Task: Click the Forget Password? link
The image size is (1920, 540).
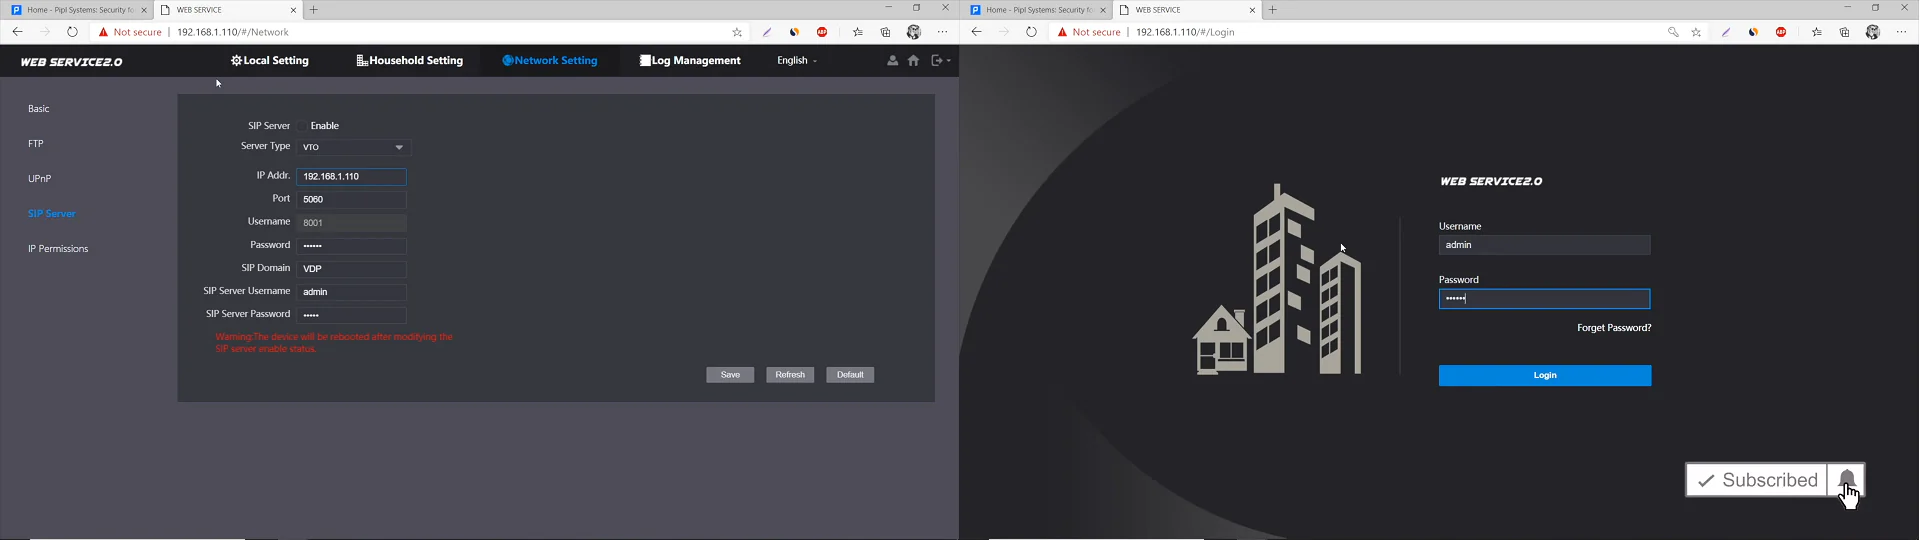Action: (x=1614, y=328)
